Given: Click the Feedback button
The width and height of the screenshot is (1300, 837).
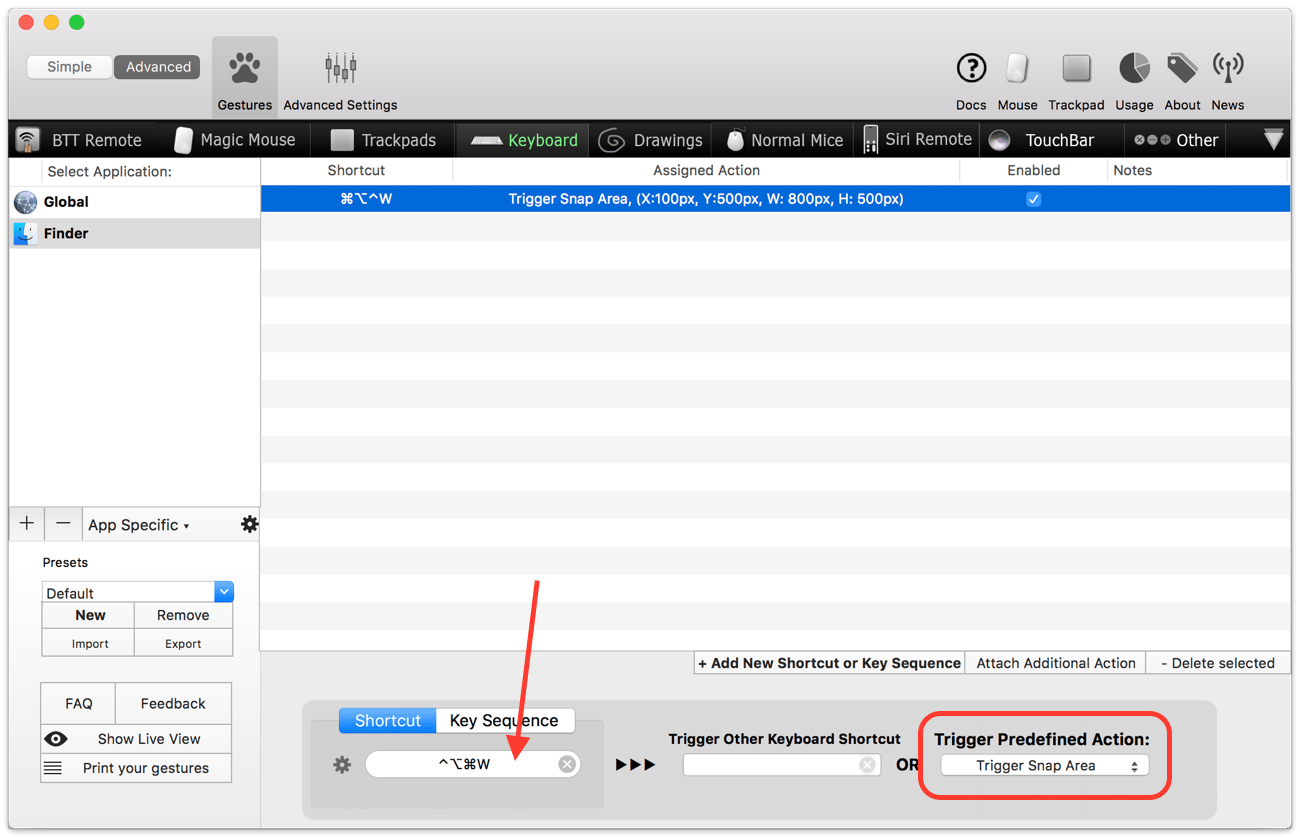Looking at the screenshot, I should (173, 703).
